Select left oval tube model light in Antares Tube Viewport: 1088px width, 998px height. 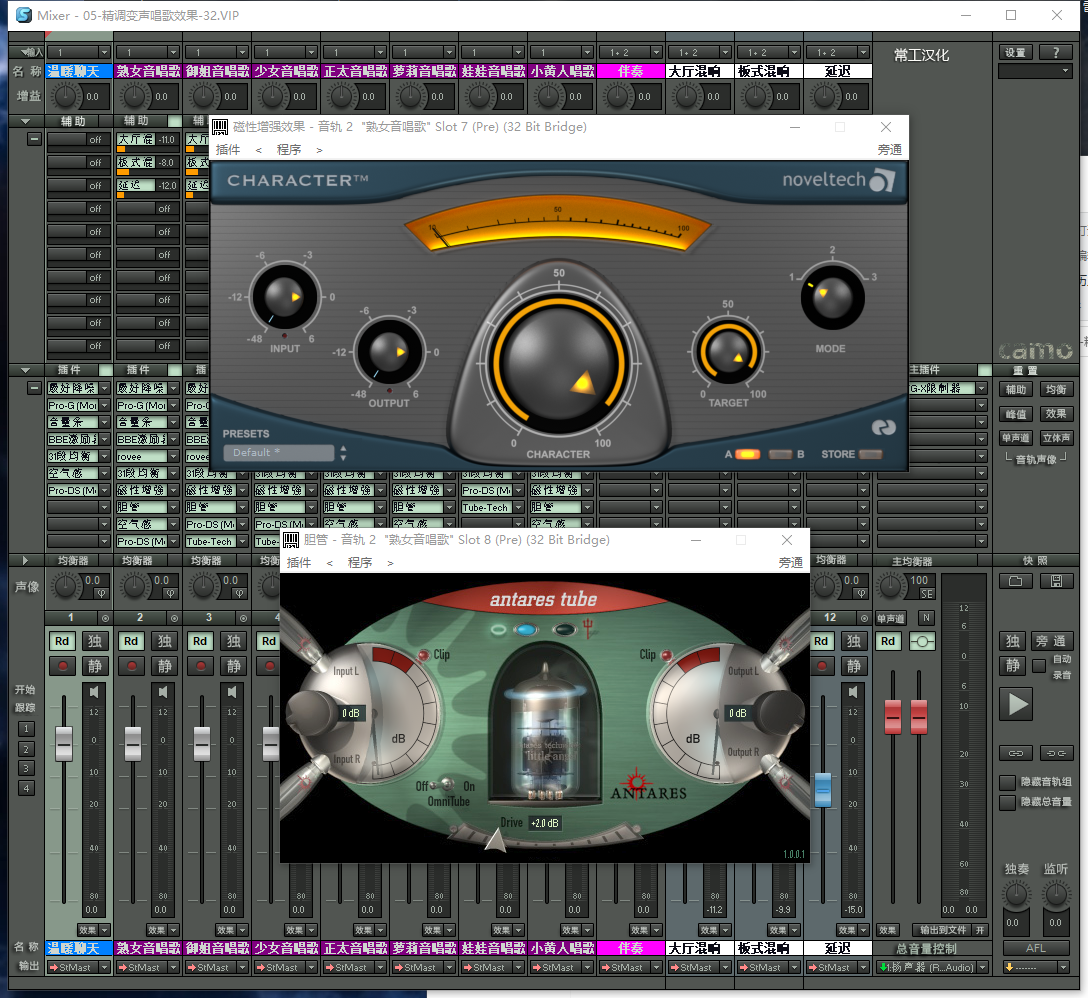click(x=498, y=630)
